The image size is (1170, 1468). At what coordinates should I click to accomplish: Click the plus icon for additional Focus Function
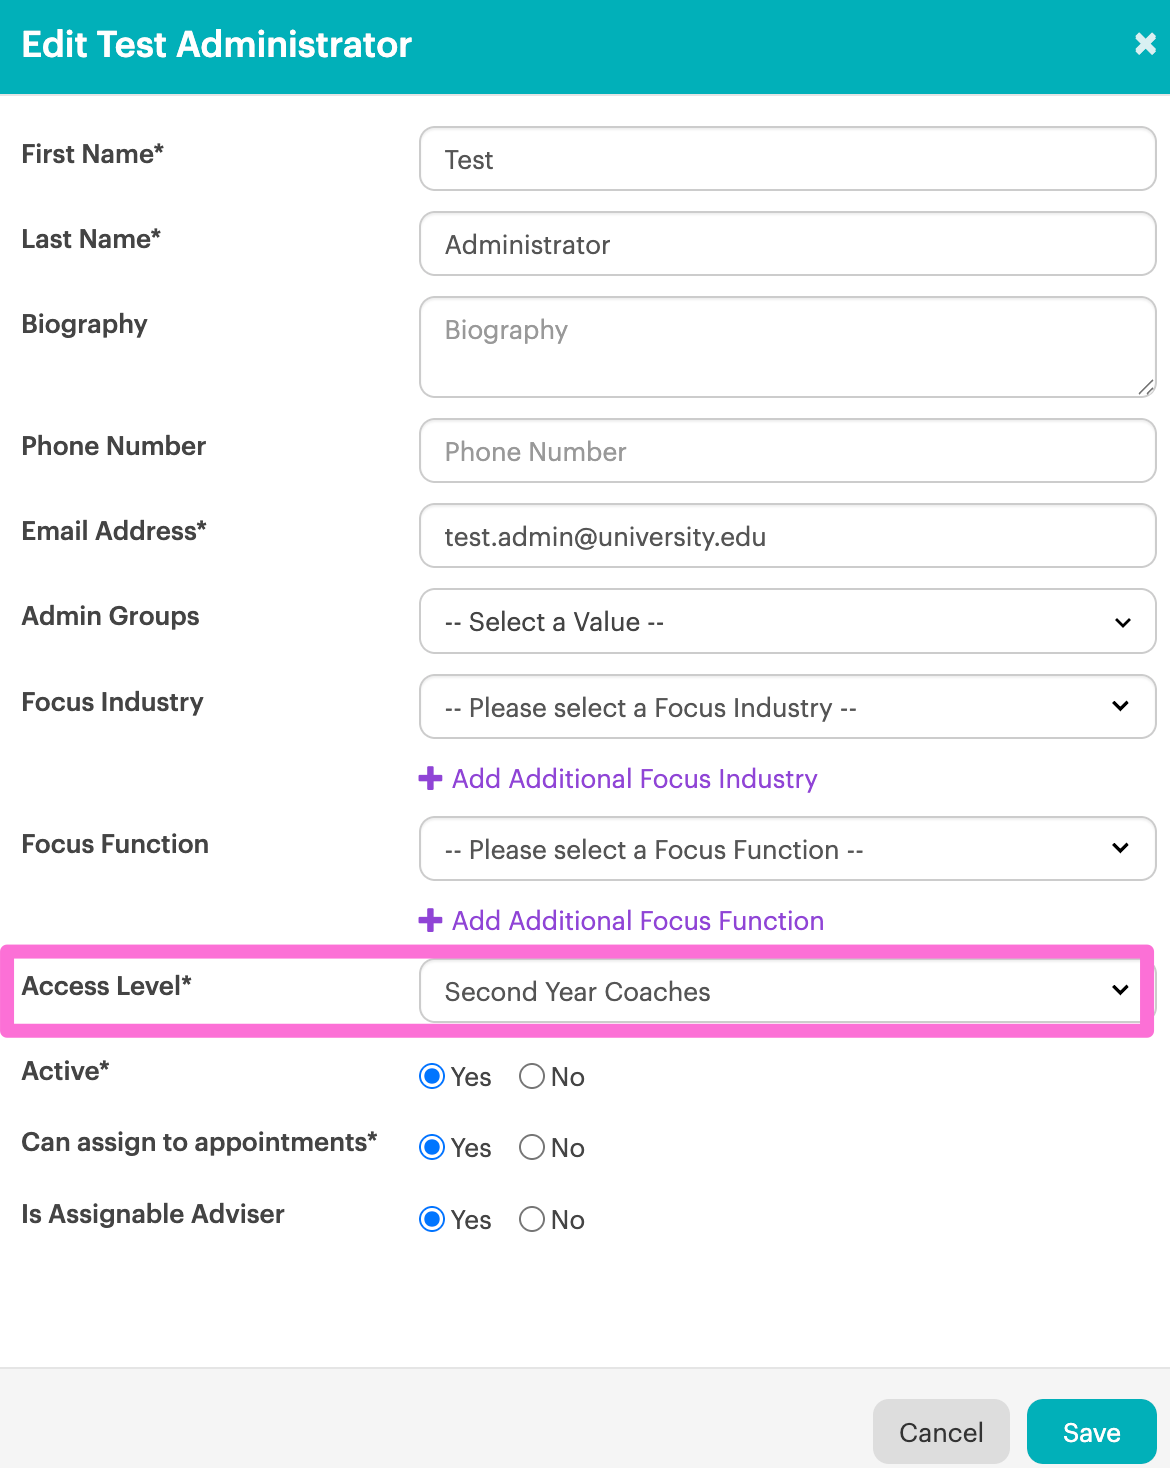[x=430, y=920]
